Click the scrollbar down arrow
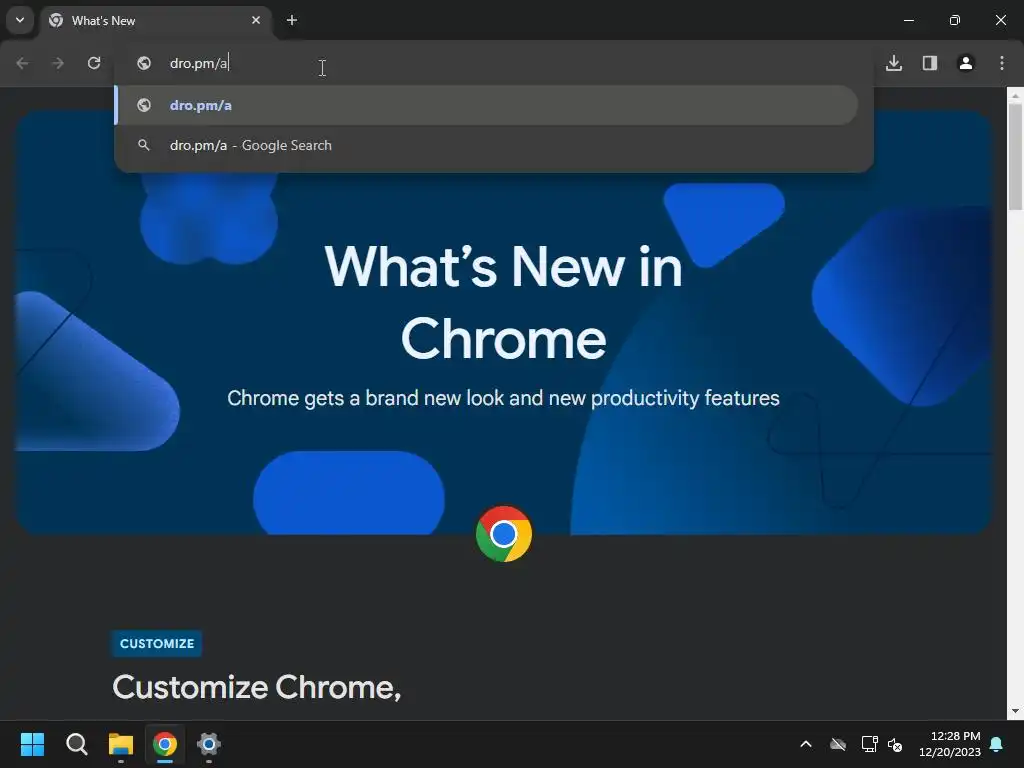Image resolution: width=1024 pixels, height=768 pixels. pos(1015,711)
